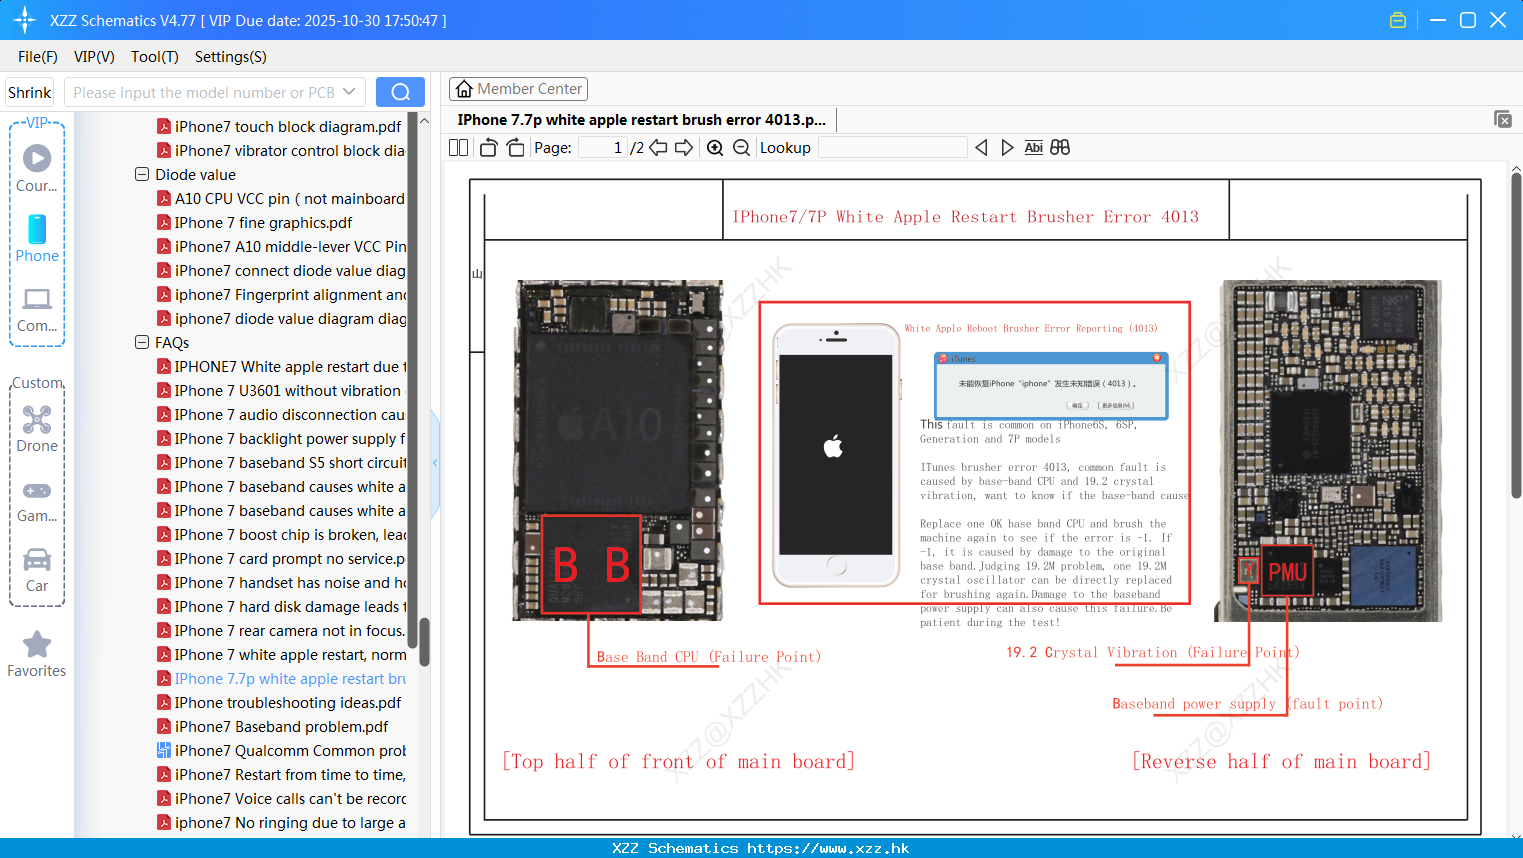Open the Tool(T) menu
This screenshot has height=858, width=1523.
155,57
